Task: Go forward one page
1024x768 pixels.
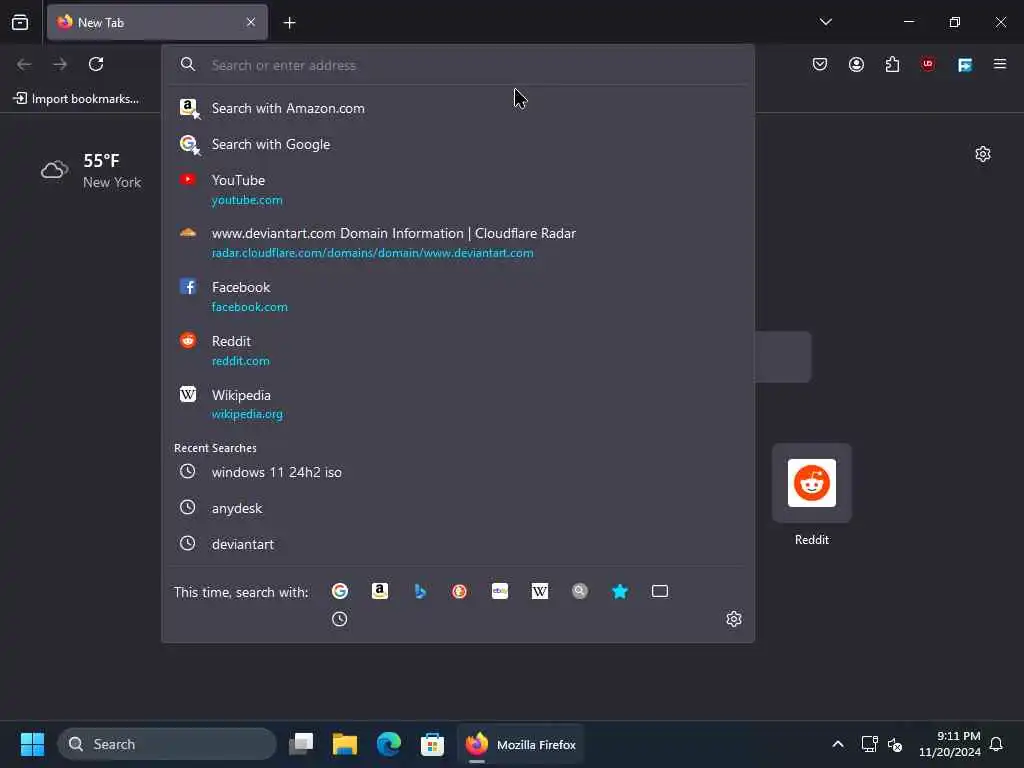Action: [60, 64]
